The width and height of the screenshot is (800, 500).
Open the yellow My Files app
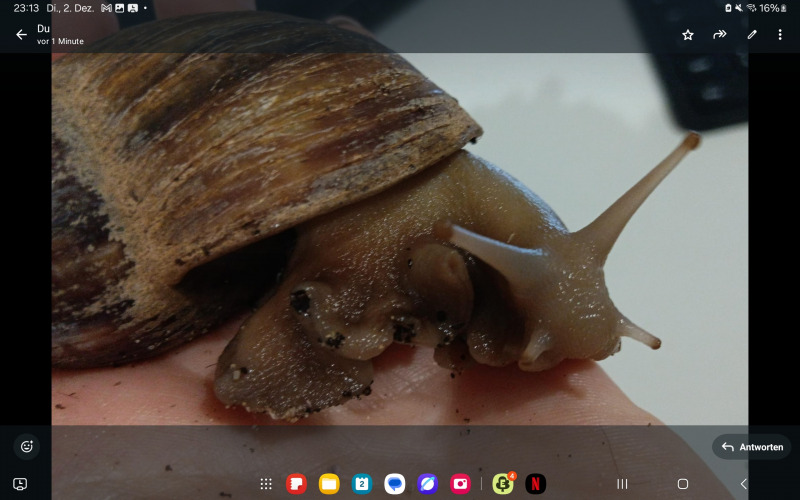[329, 484]
